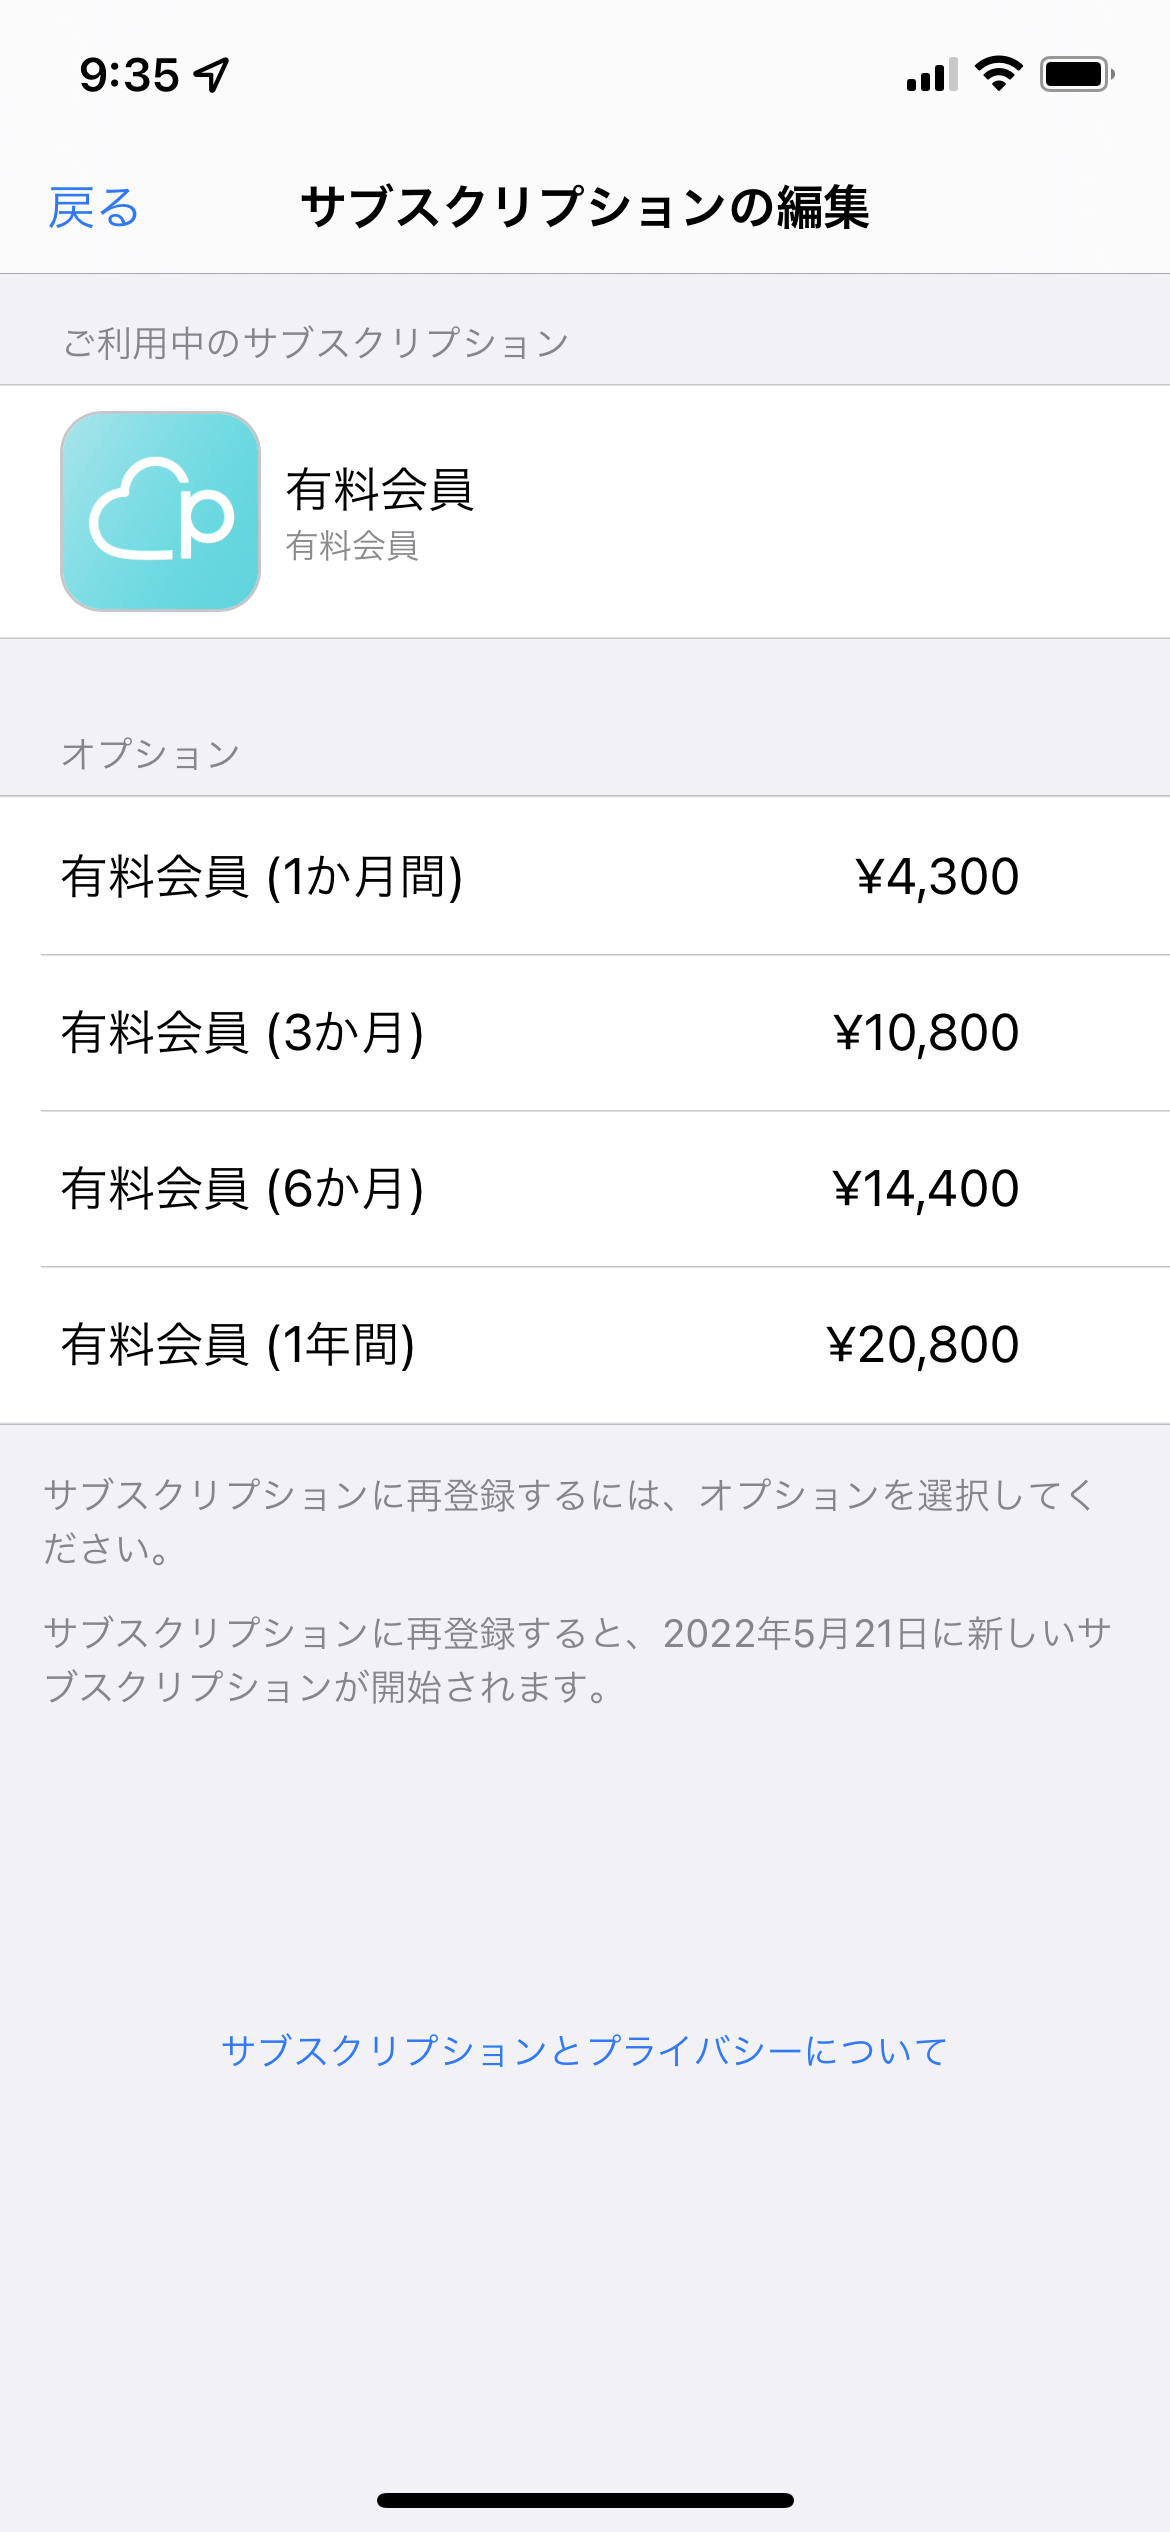
Task: Tap the location arrow status icon
Action: coord(212,75)
